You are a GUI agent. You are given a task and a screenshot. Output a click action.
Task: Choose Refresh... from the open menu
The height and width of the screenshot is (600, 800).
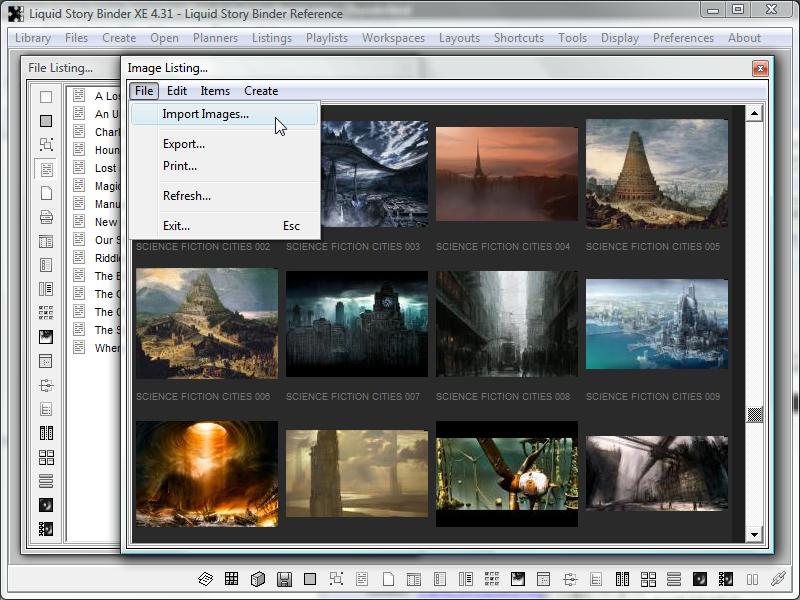click(x=187, y=196)
